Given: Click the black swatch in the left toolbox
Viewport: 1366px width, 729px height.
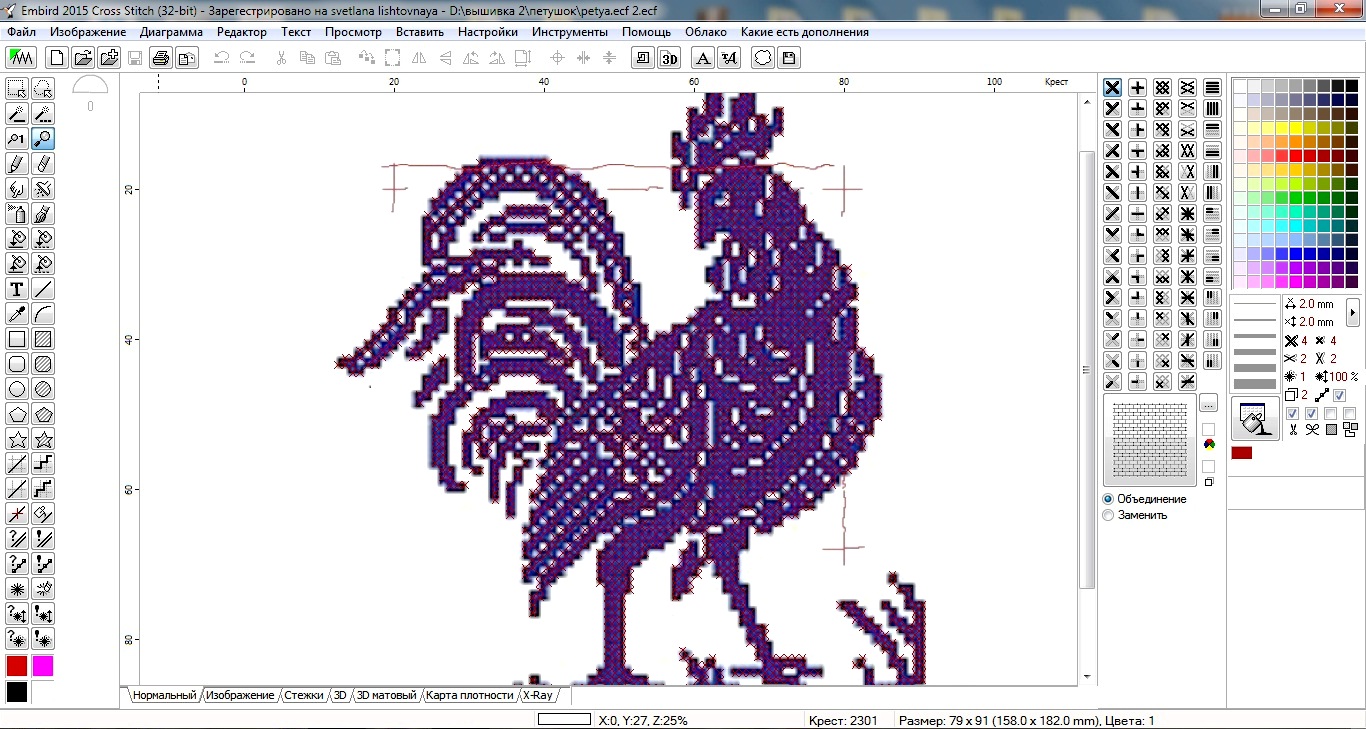Looking at the screenshot, I should coord(17,691).
